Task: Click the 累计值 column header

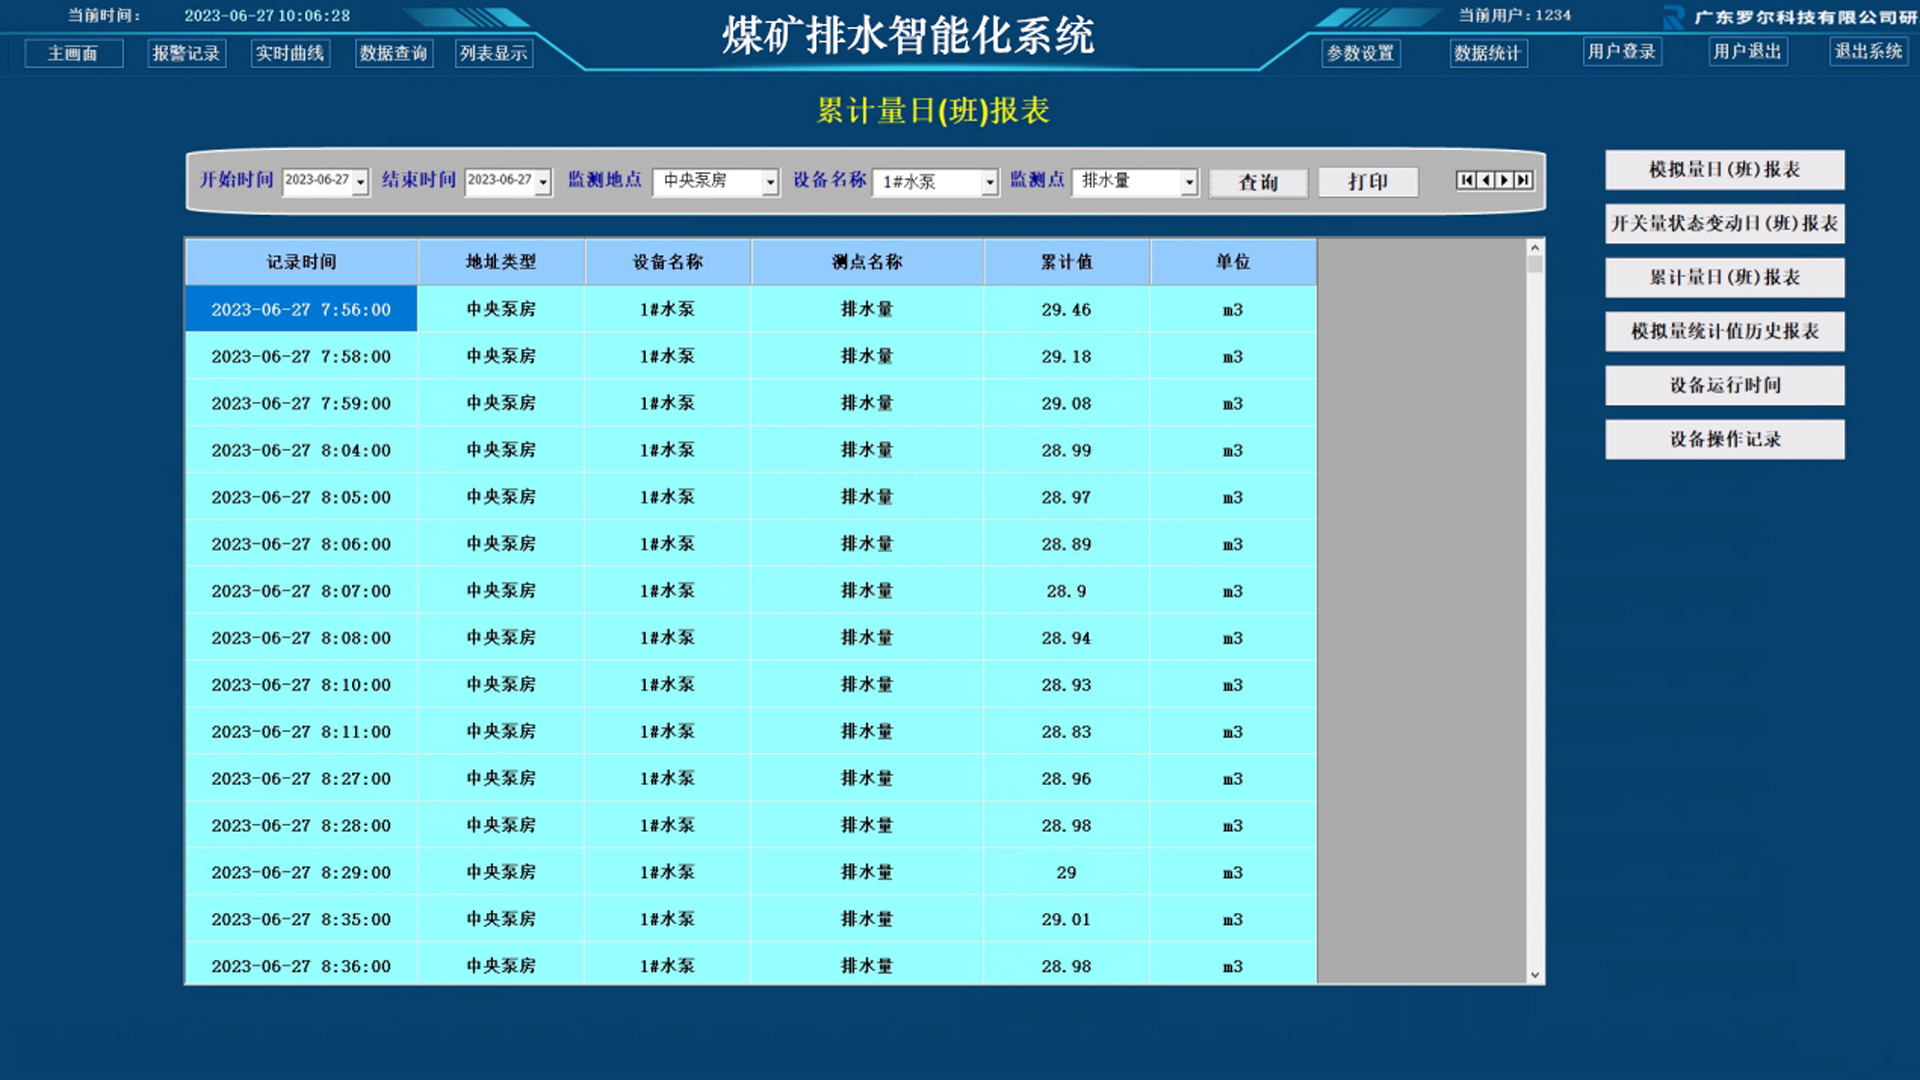Action: point(1067,262)
